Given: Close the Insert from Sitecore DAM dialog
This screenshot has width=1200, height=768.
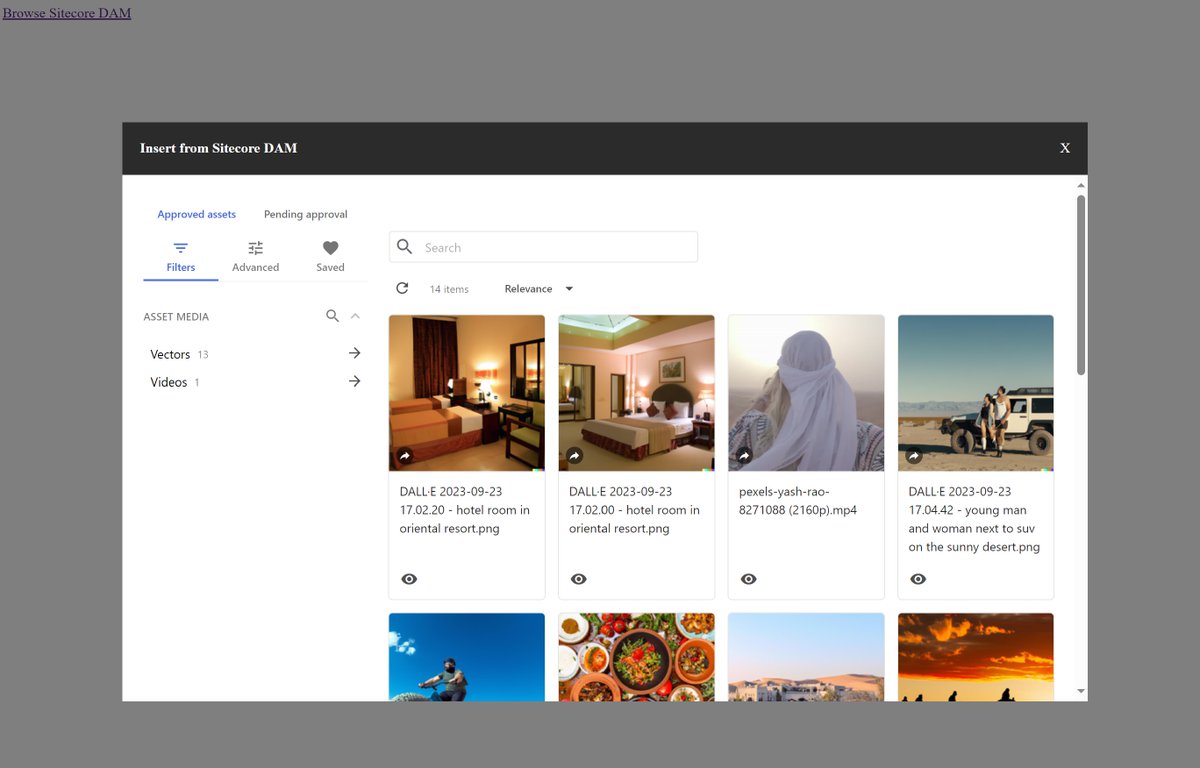Looking at the screenshot, I should click(1064, 147).
